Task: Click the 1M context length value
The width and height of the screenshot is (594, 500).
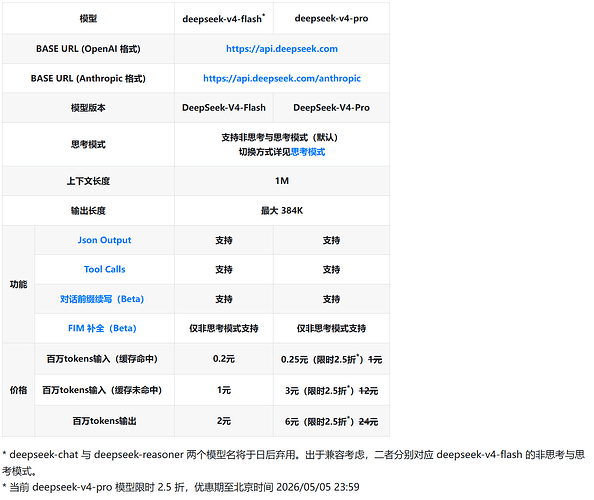Action: coord(282,181)
